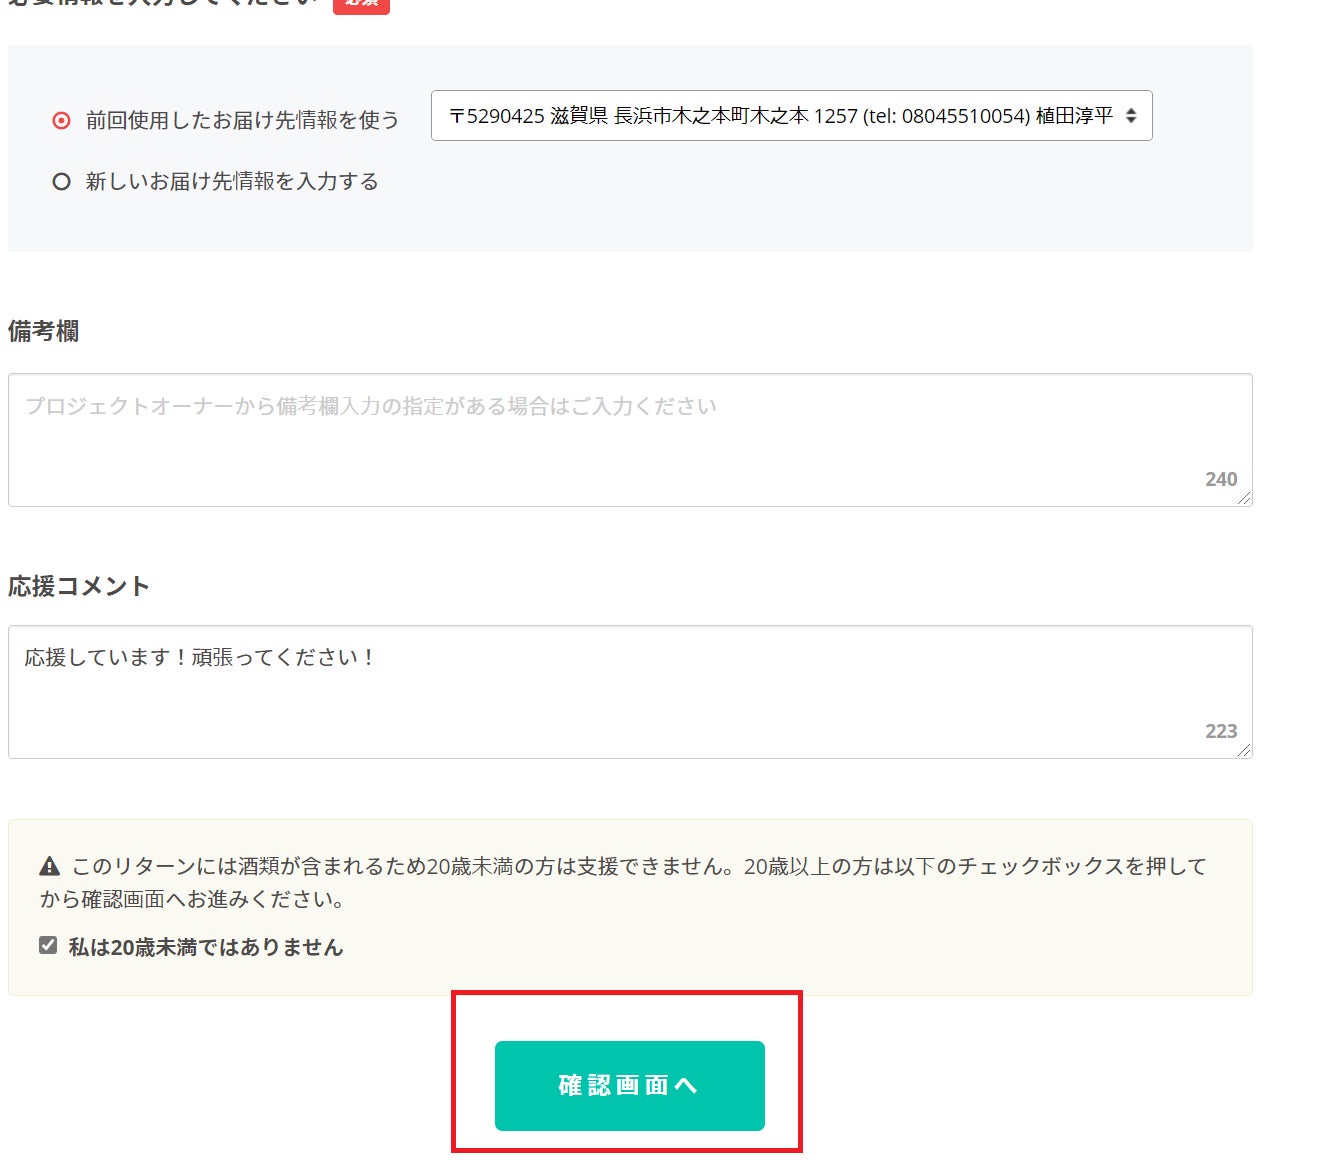Click the 備考欄 heading
1325x1160 pixels.
(x=43, y=331)
